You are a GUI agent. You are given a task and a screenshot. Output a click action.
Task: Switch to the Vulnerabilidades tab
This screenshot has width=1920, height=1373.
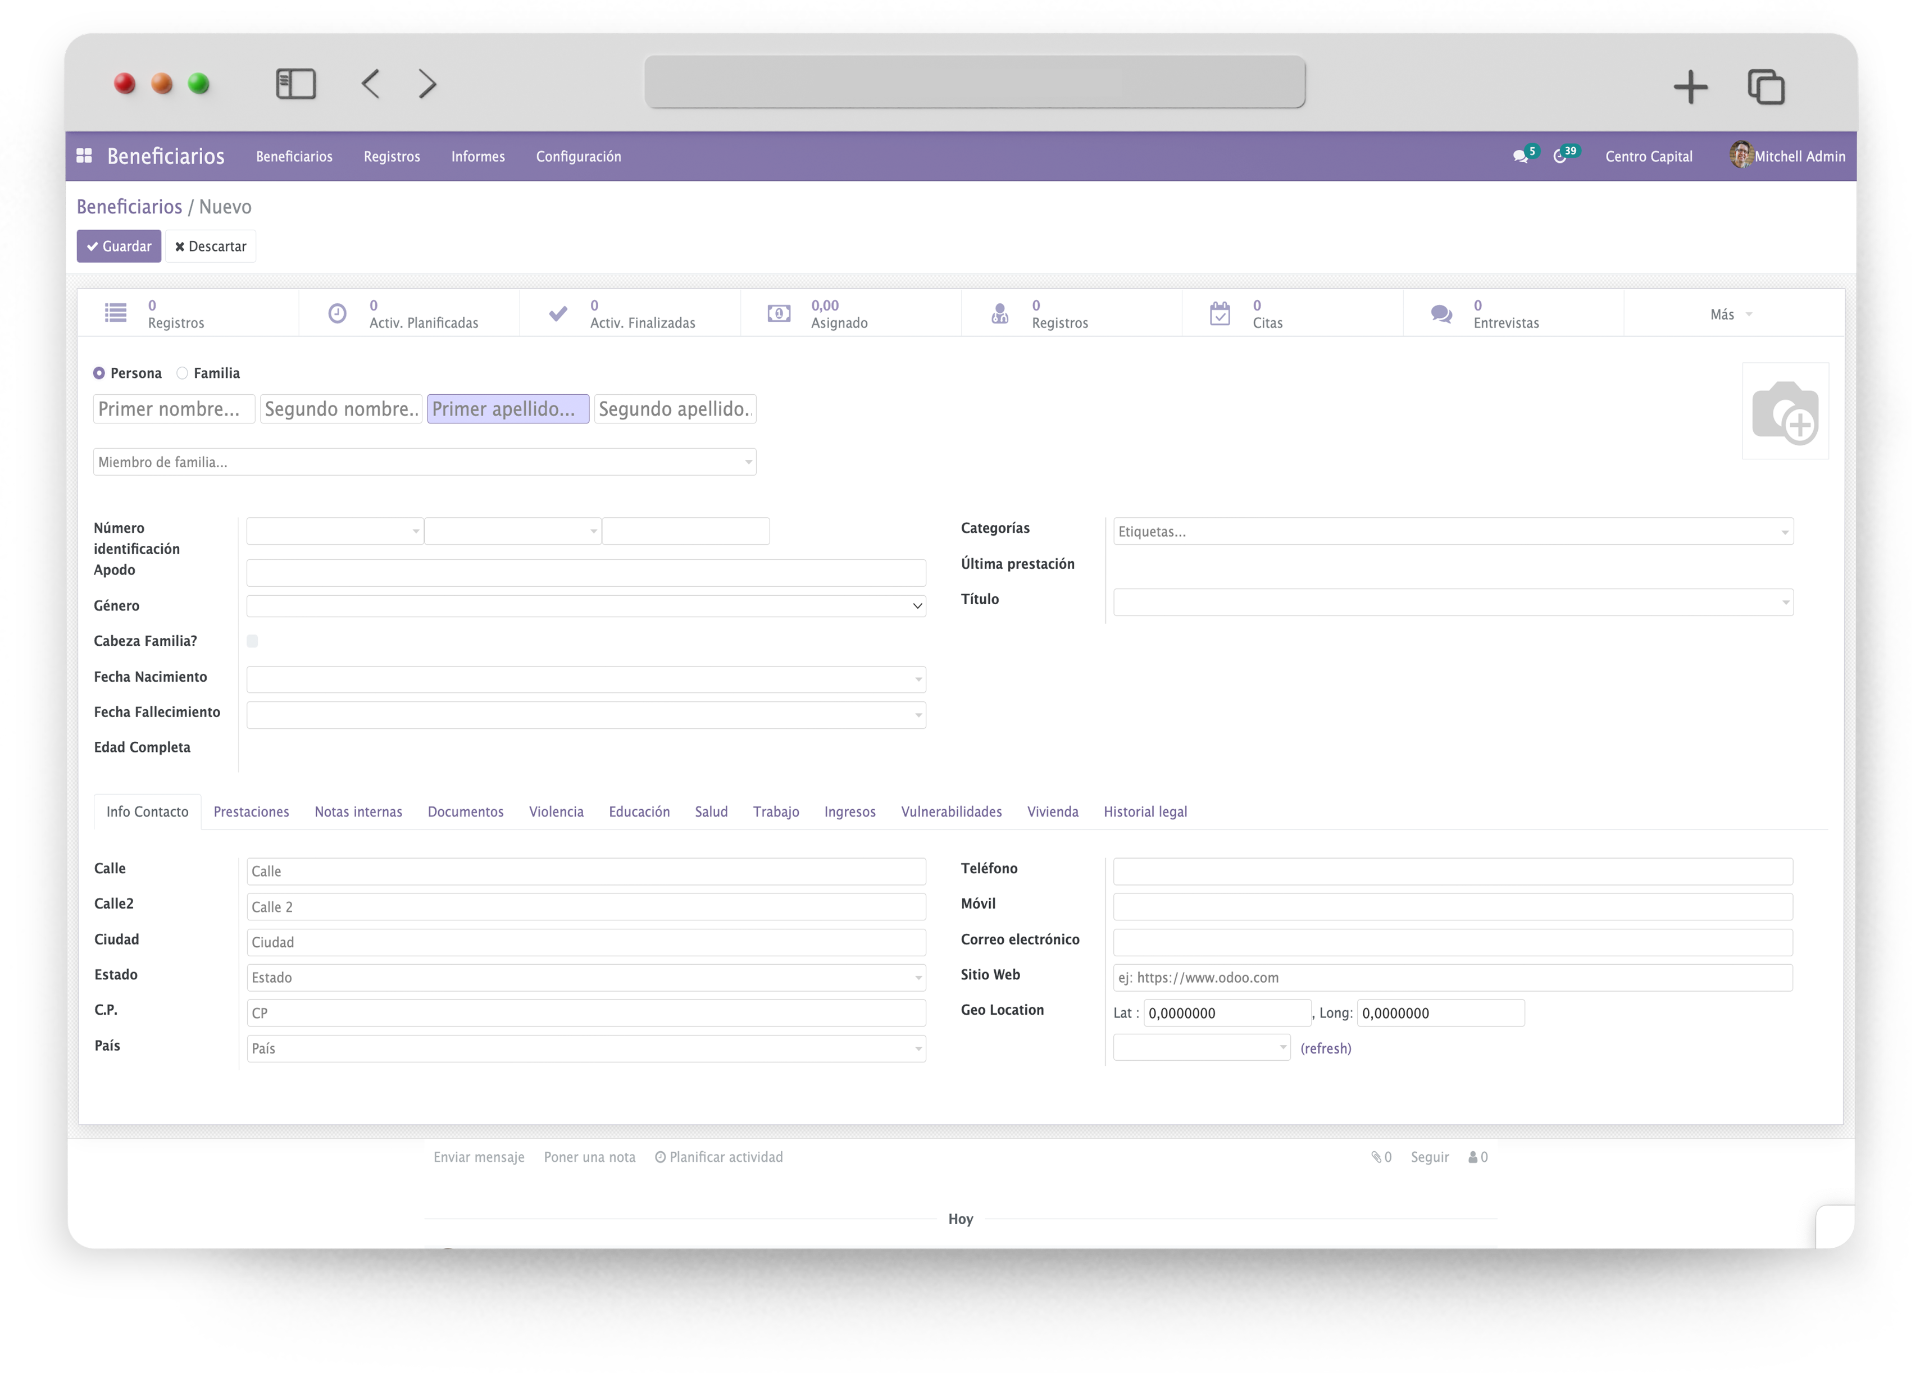click(x=951, y=812)
